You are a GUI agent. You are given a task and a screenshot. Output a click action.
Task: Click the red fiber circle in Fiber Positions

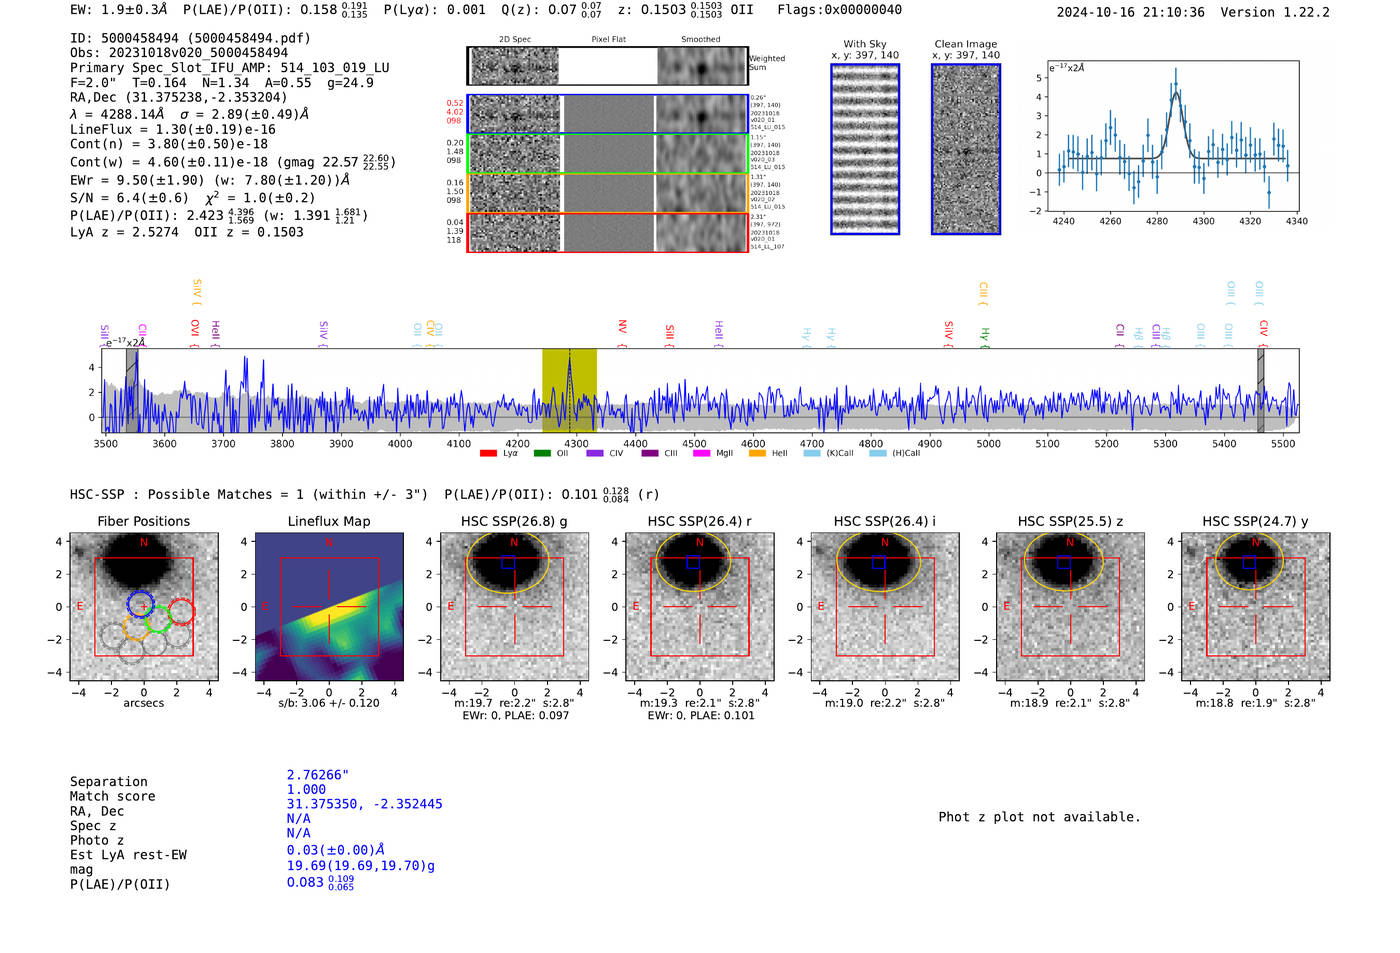[x=181, y=611]
